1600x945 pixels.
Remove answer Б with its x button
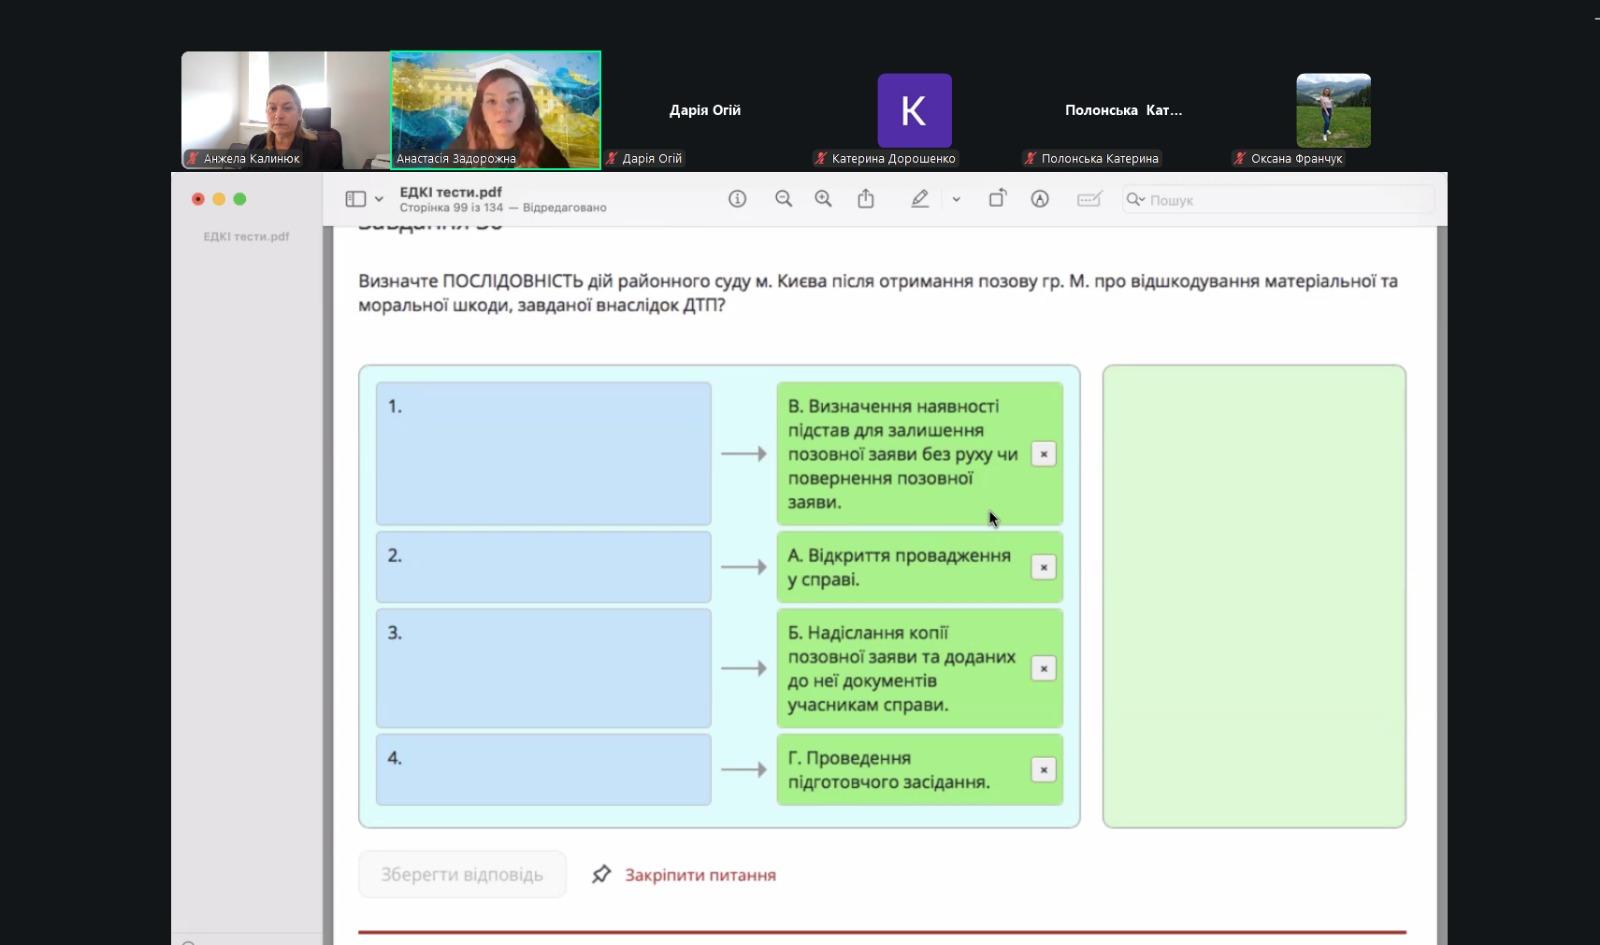[1043, 668]
